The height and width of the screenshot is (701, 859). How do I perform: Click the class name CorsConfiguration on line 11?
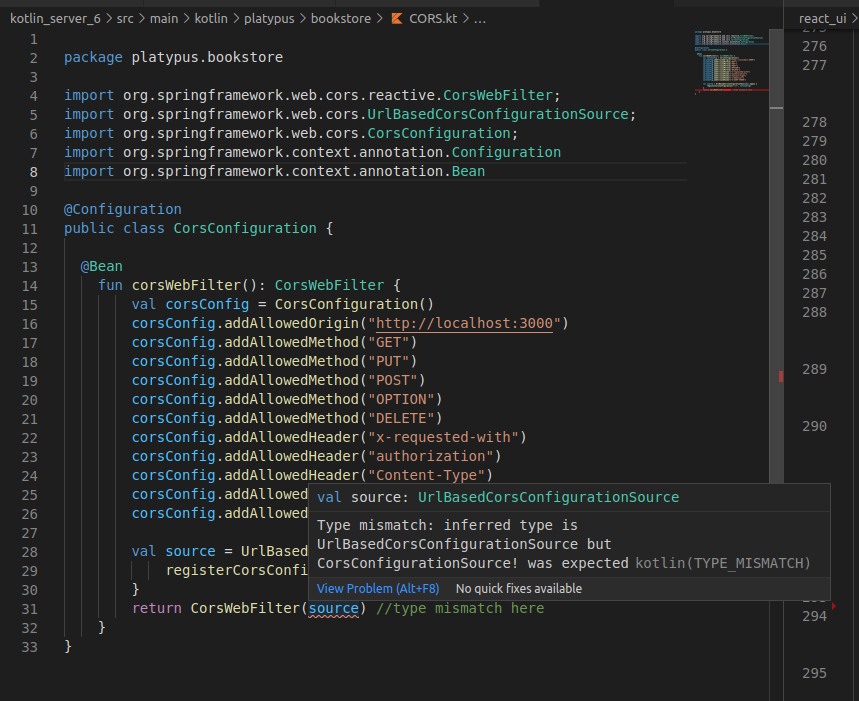click(x=245, y=228)
